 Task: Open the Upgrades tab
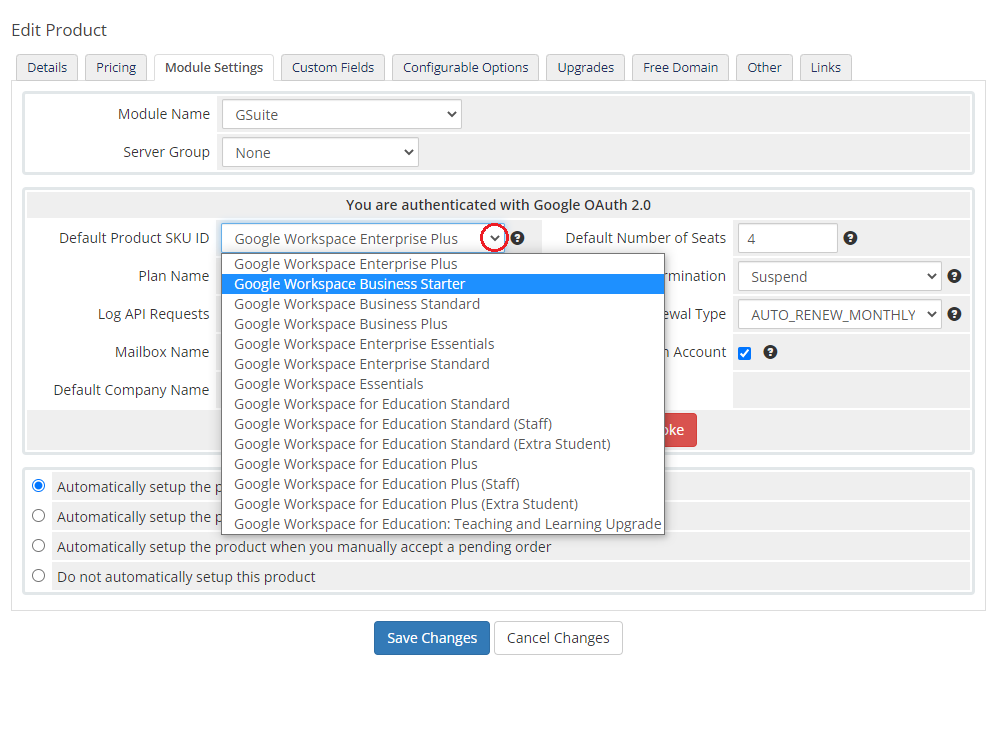[586, 67]
